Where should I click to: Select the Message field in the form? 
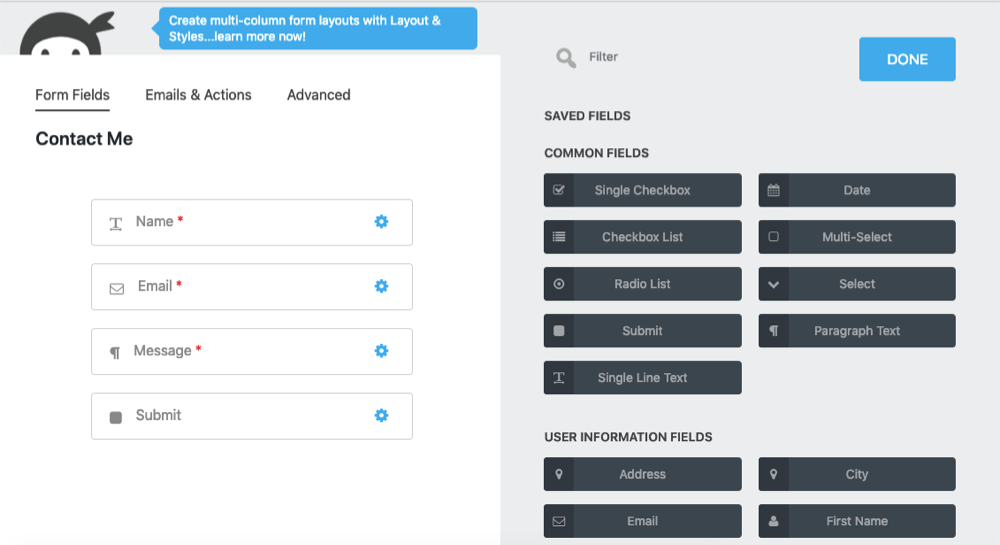(230, 351)
